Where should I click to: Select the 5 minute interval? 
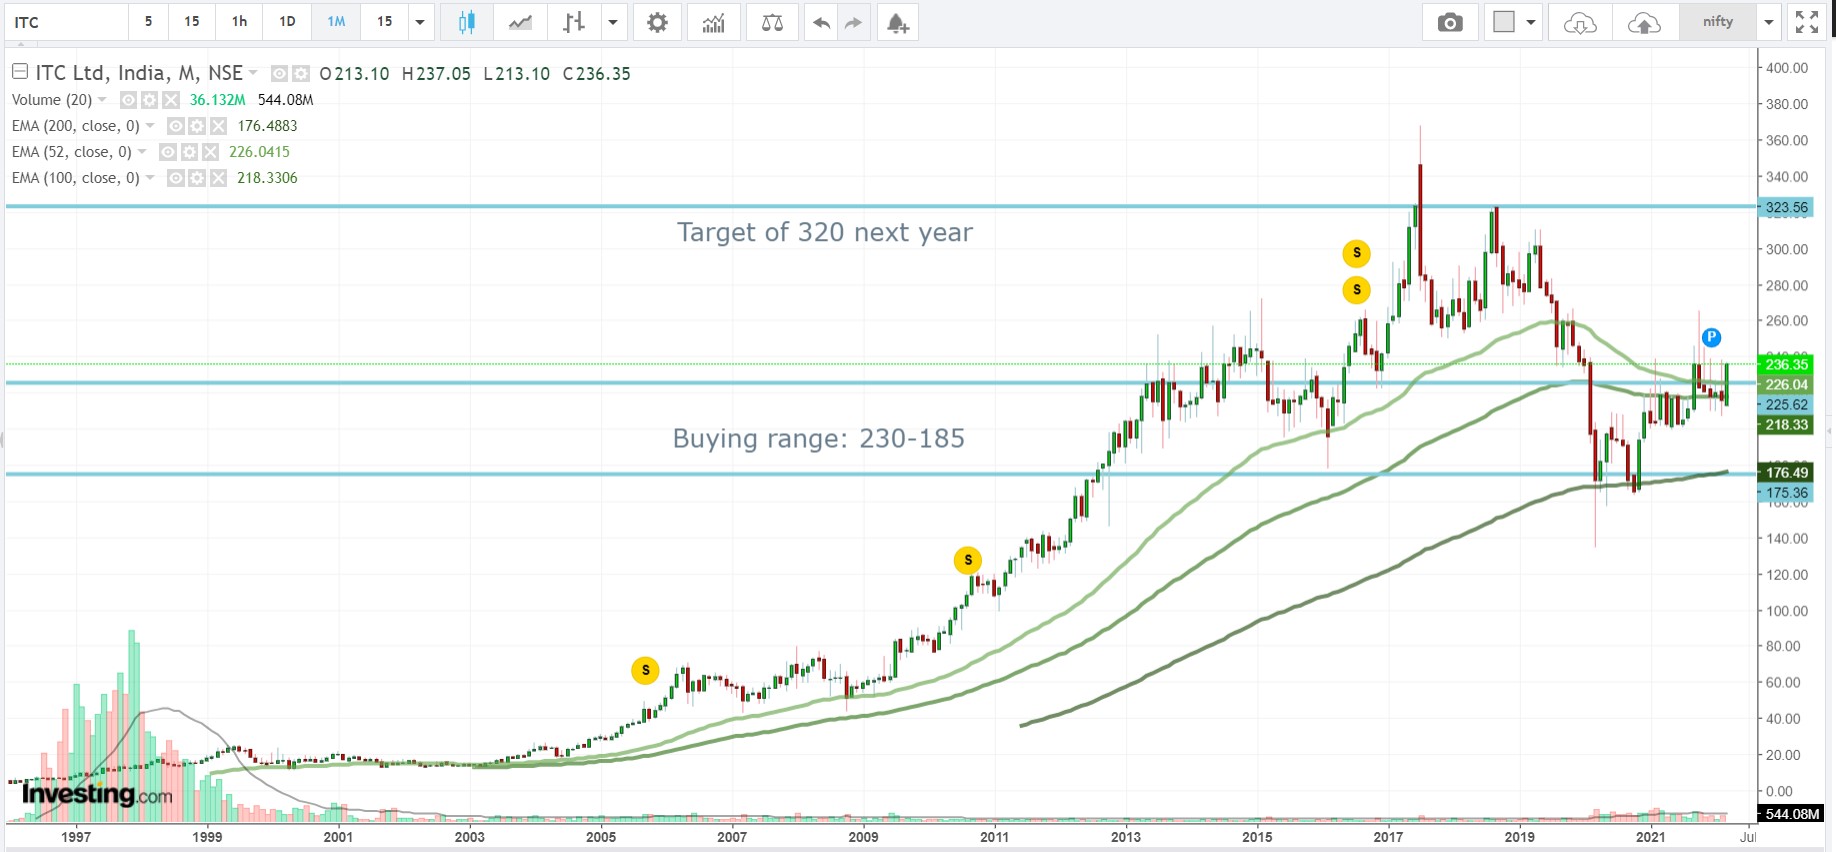(149, 22)
